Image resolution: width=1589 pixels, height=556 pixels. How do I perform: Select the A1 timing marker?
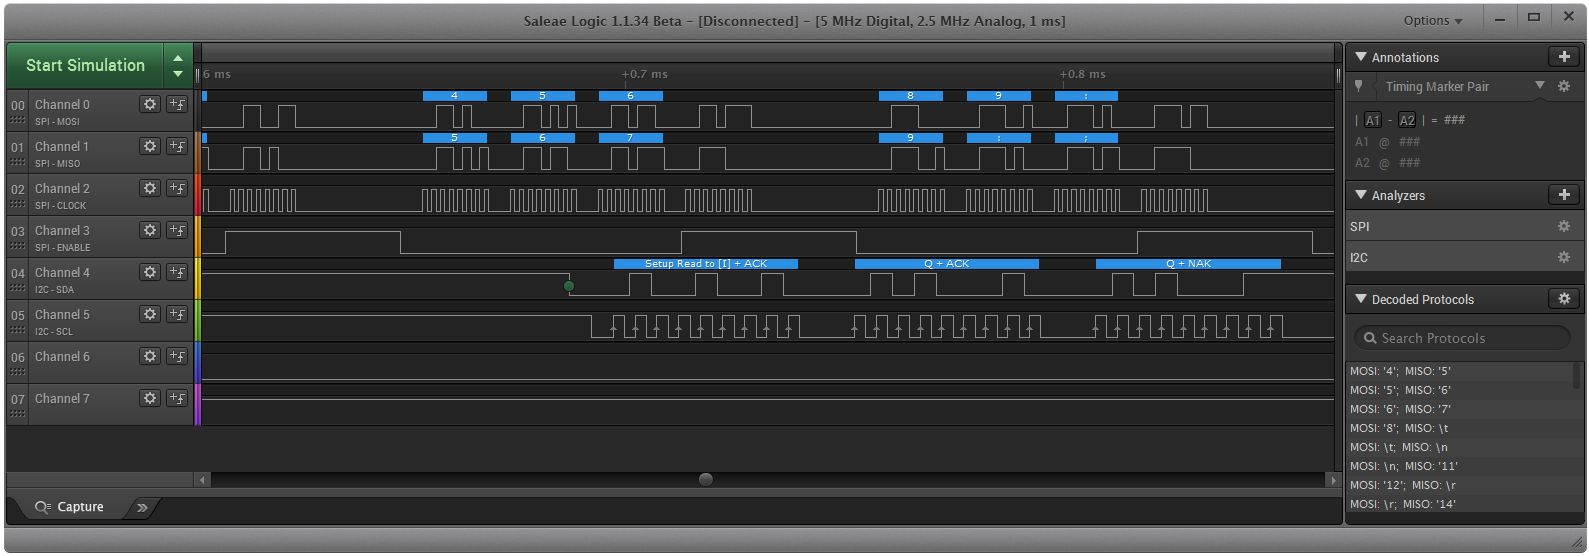coord(1372,120)
